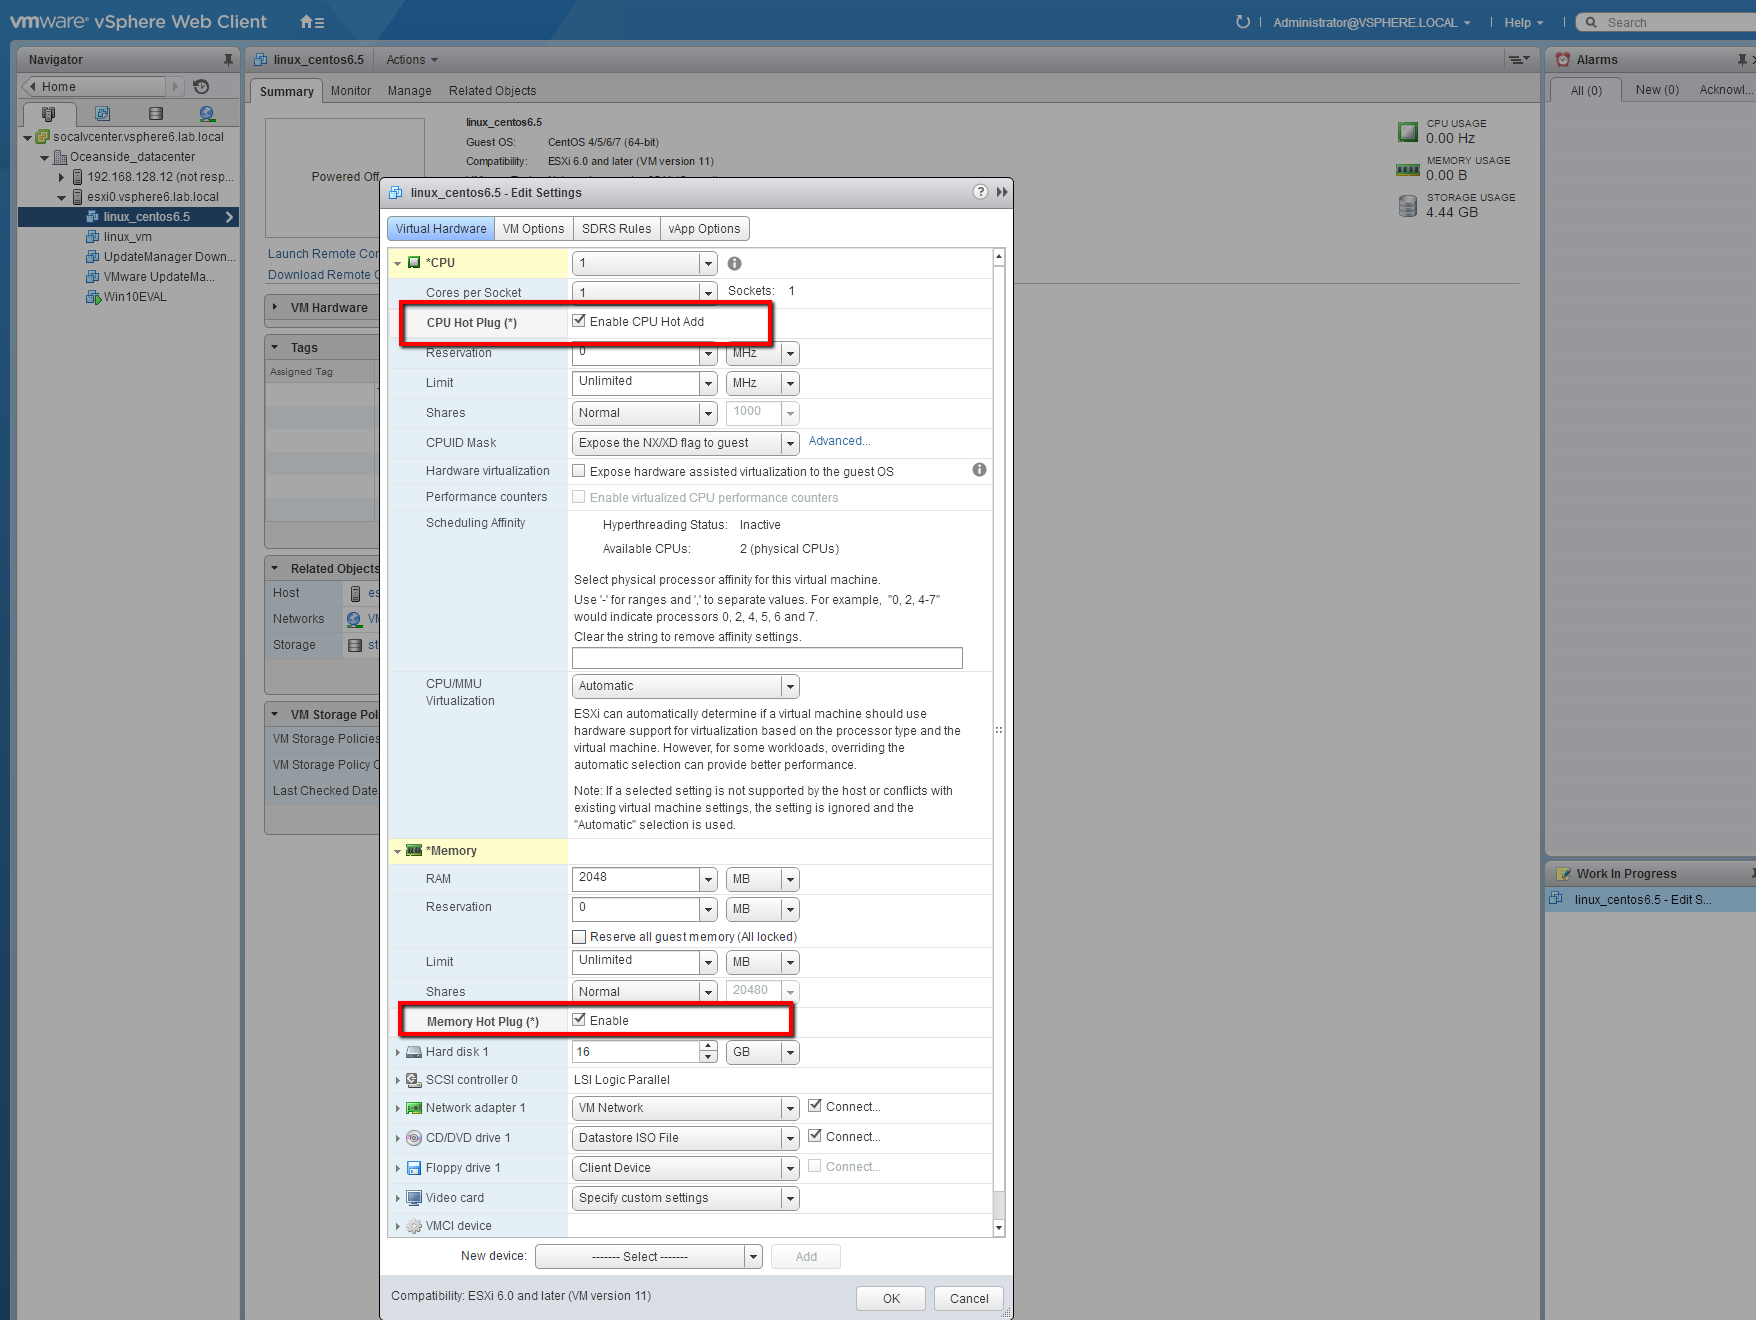The image size is (1756, 1320).
Task: Click Launch Remote Console link
Action: pos(323,254)
